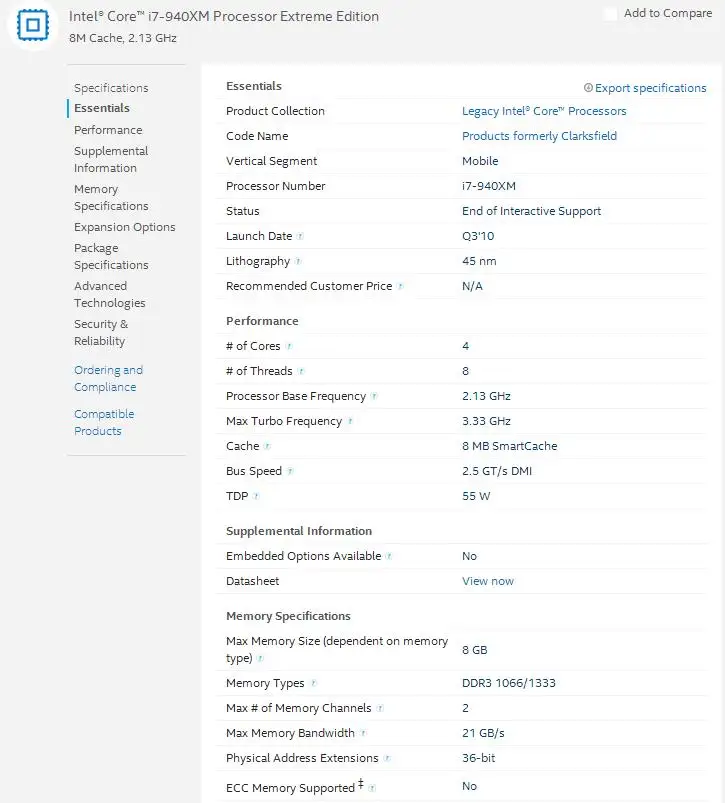
Task: Show Recommended Customer Price info tooltip icon
Action: point(400,286)
